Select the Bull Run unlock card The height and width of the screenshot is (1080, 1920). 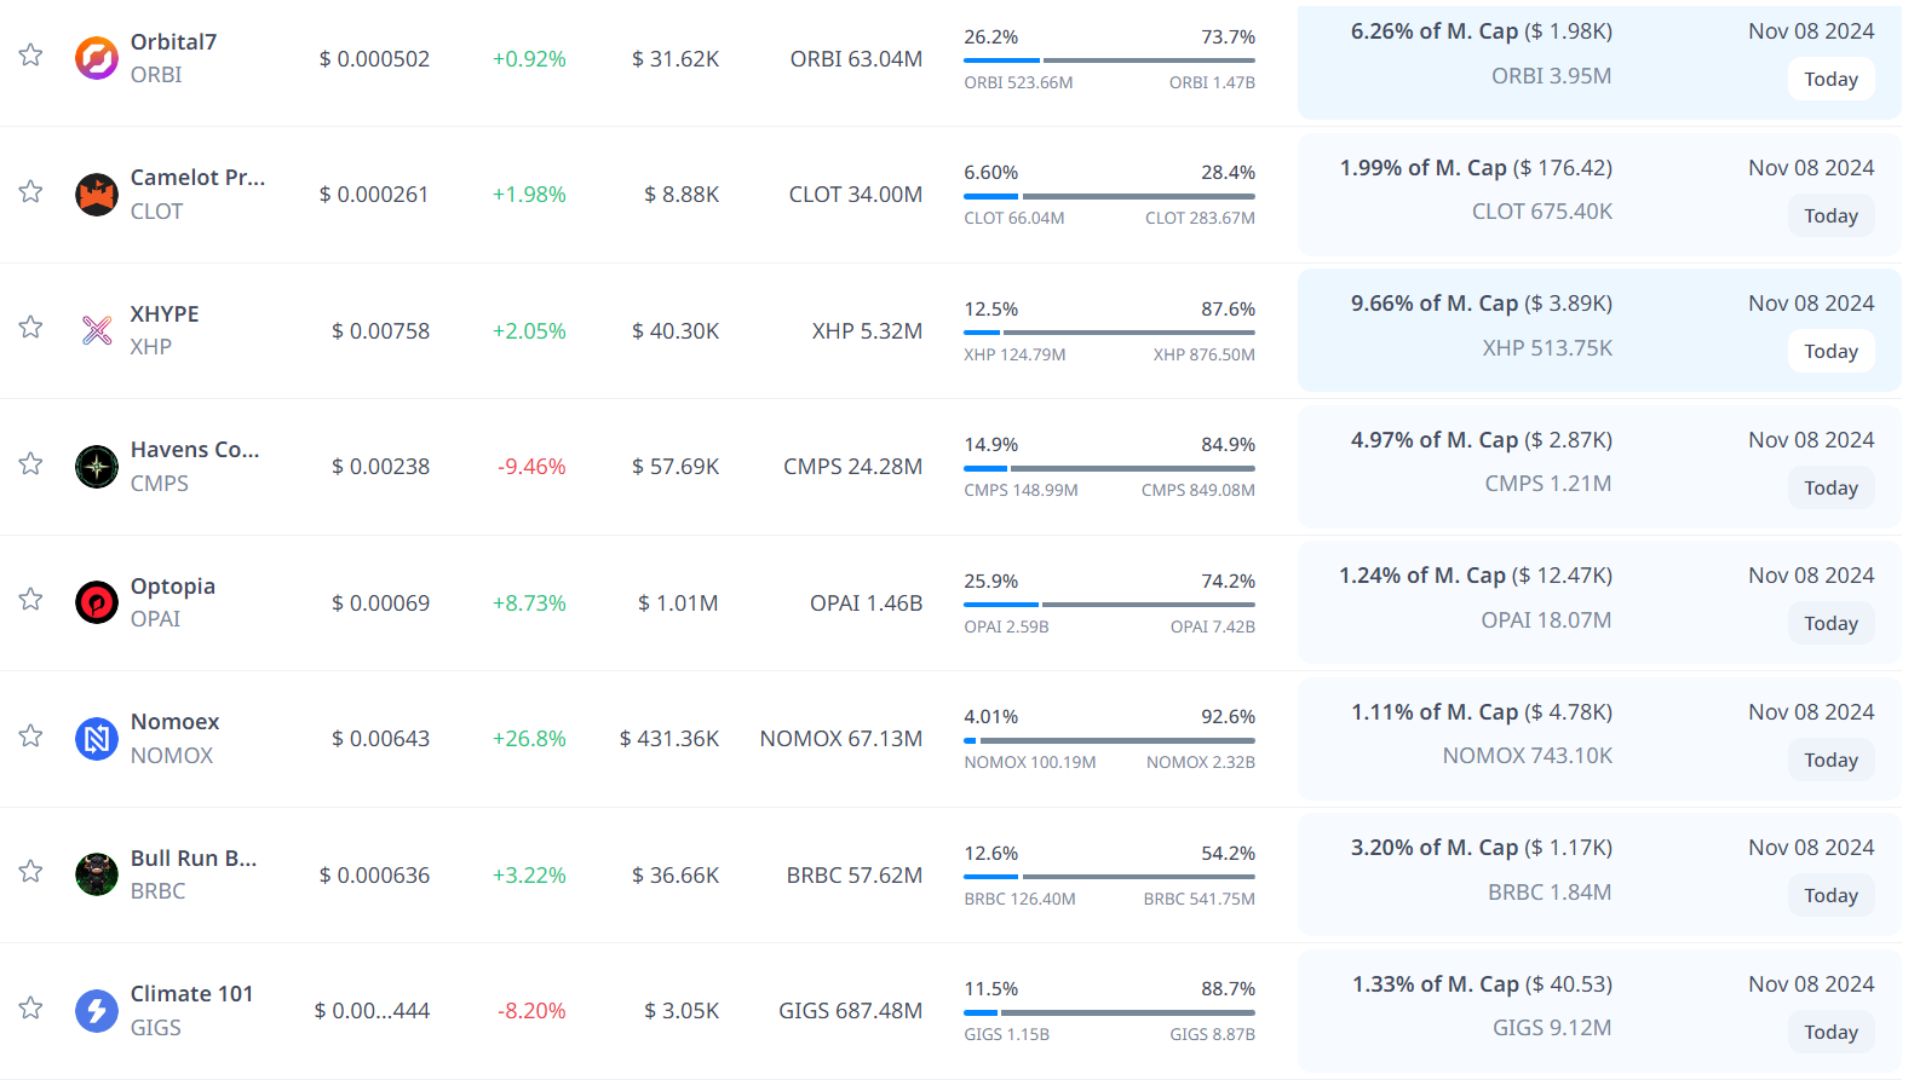click(1598, 874)
